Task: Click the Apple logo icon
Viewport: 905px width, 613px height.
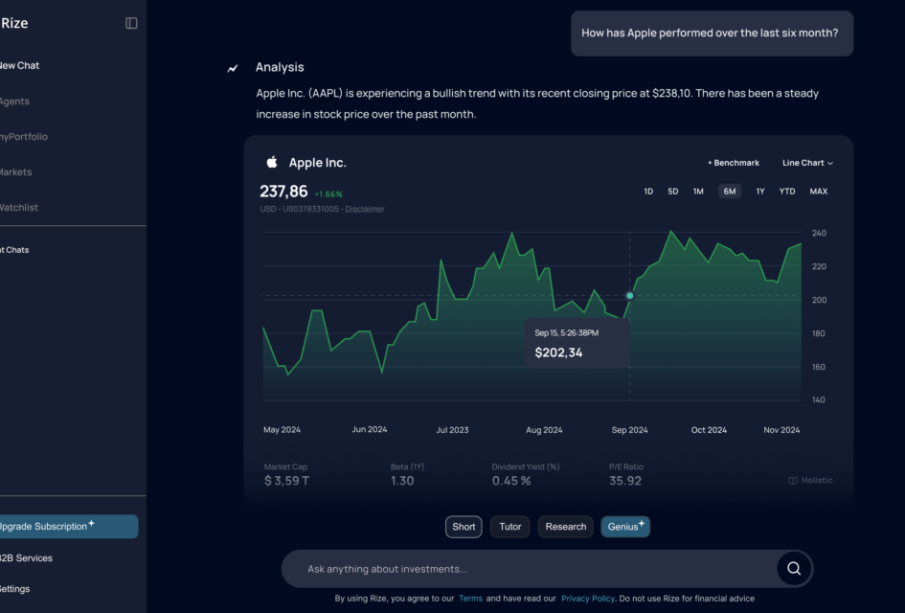Action: 271,162
